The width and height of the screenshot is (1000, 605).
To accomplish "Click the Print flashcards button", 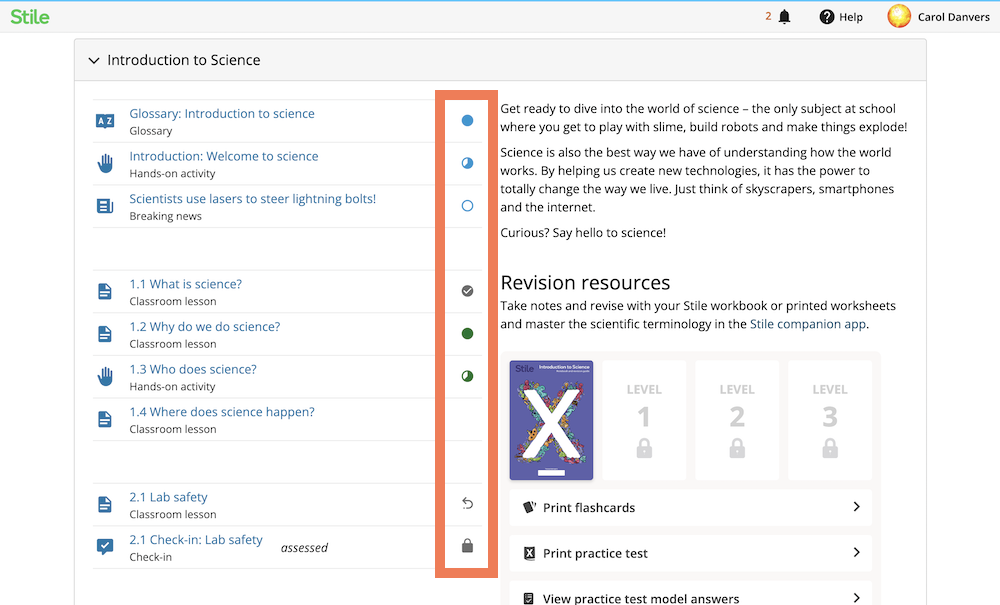I will point(691,507).
